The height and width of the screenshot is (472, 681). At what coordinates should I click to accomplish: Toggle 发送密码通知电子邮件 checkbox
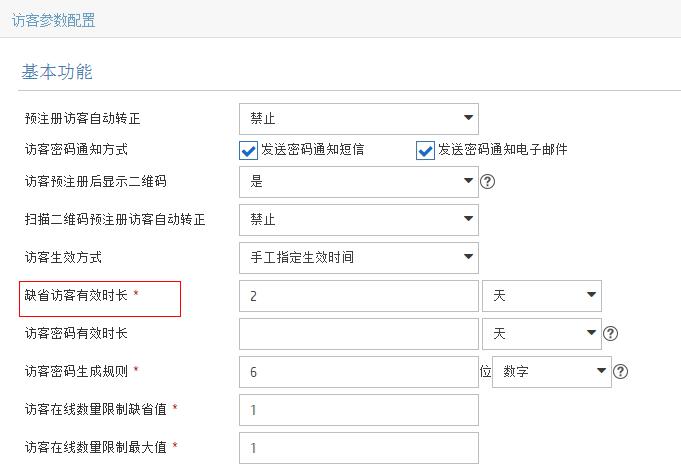point(426,150)
